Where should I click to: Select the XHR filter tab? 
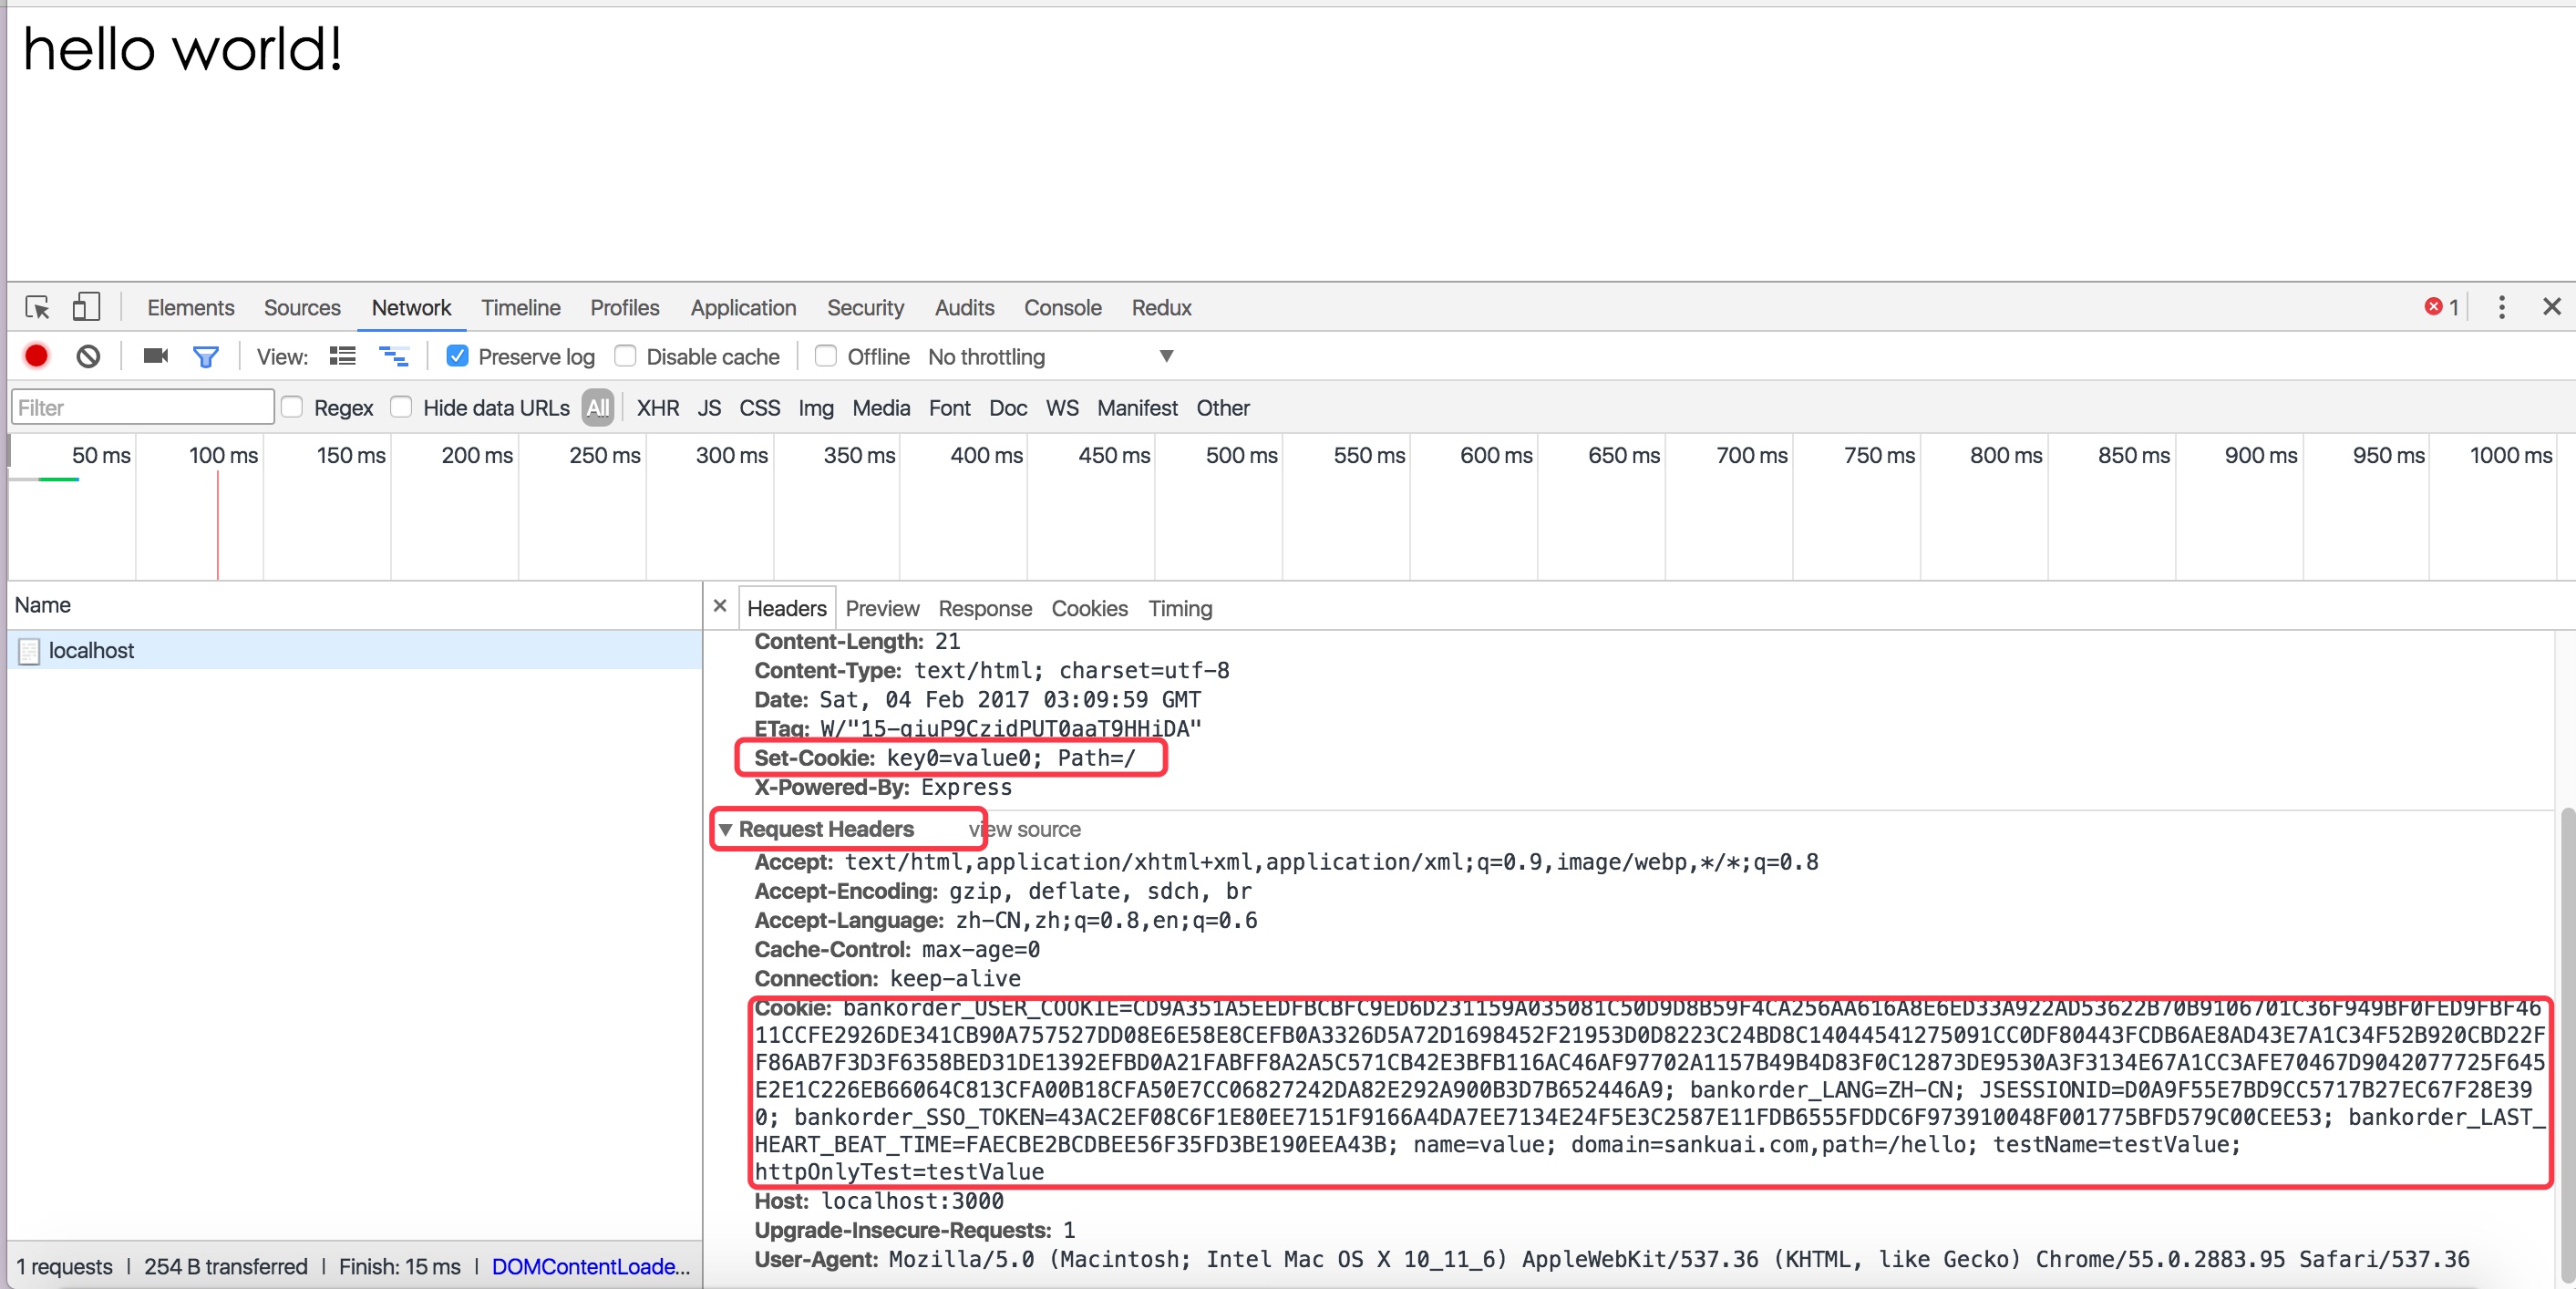(657, 406)
